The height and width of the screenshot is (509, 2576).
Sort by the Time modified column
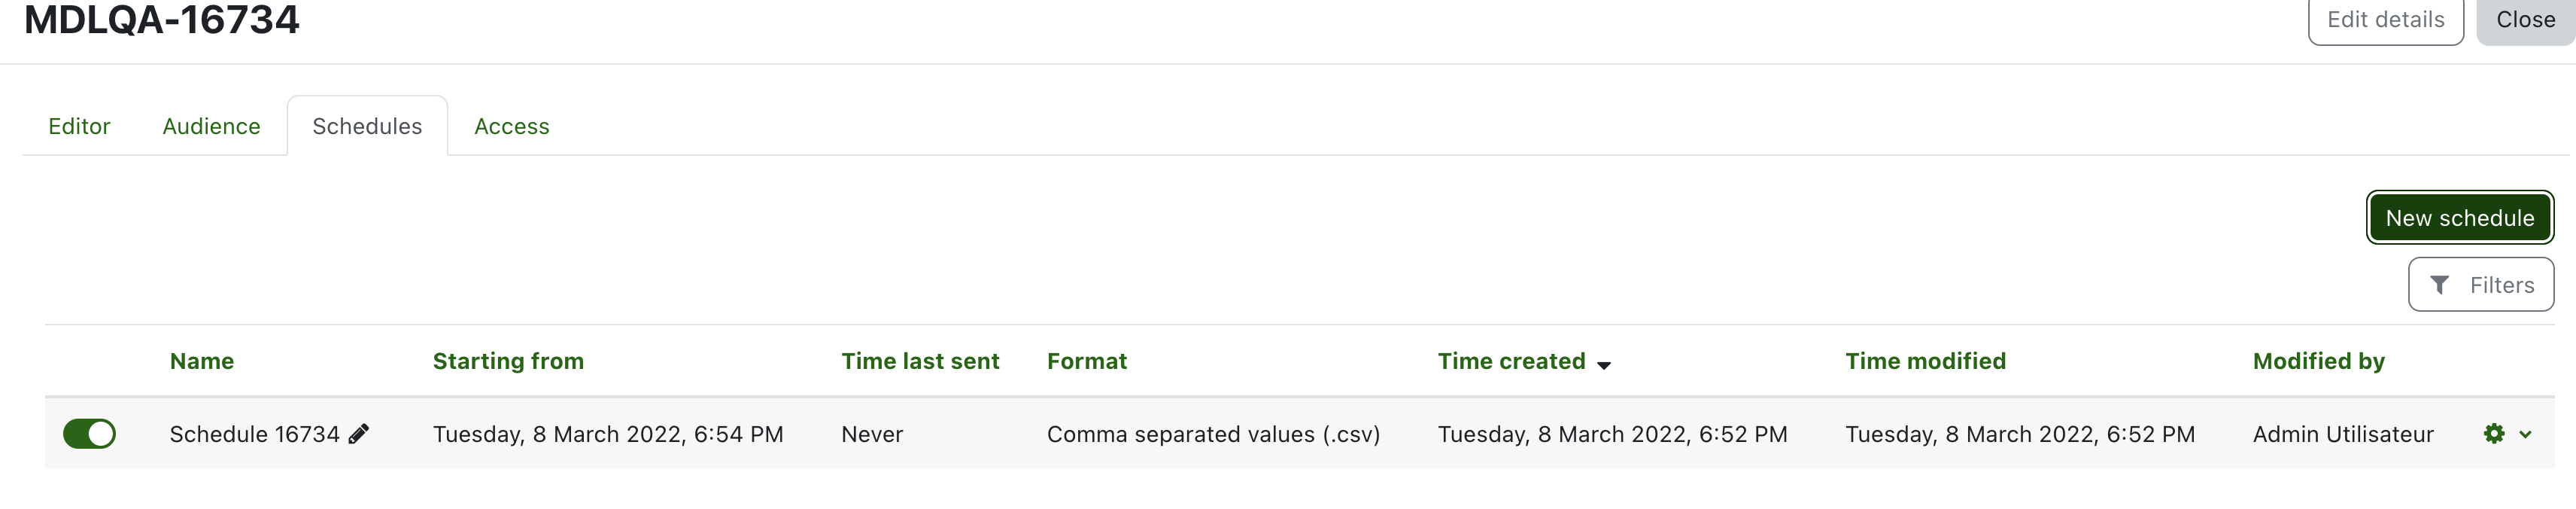pyautogui.click(x=1925, y=361)
